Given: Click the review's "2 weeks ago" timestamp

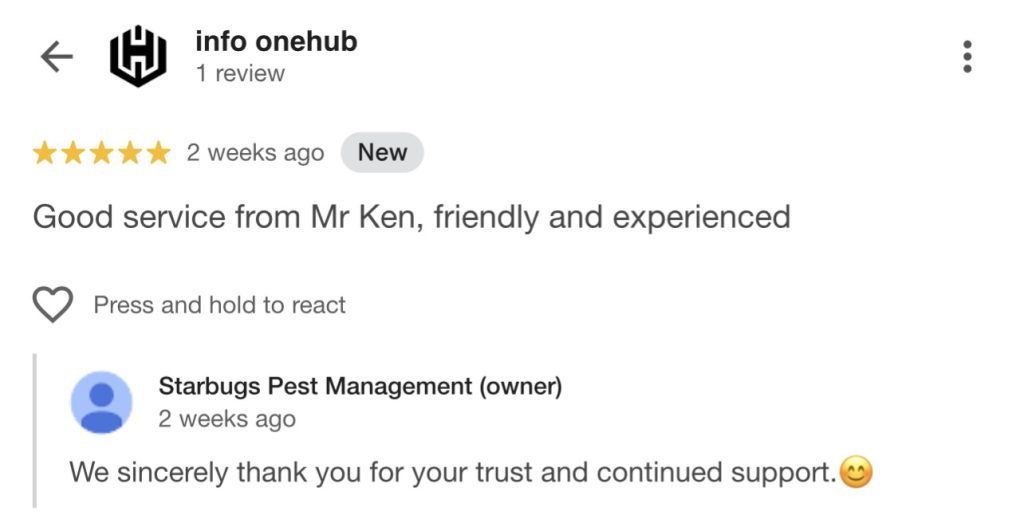Looking at the screenshot, I should click(255, 154).
